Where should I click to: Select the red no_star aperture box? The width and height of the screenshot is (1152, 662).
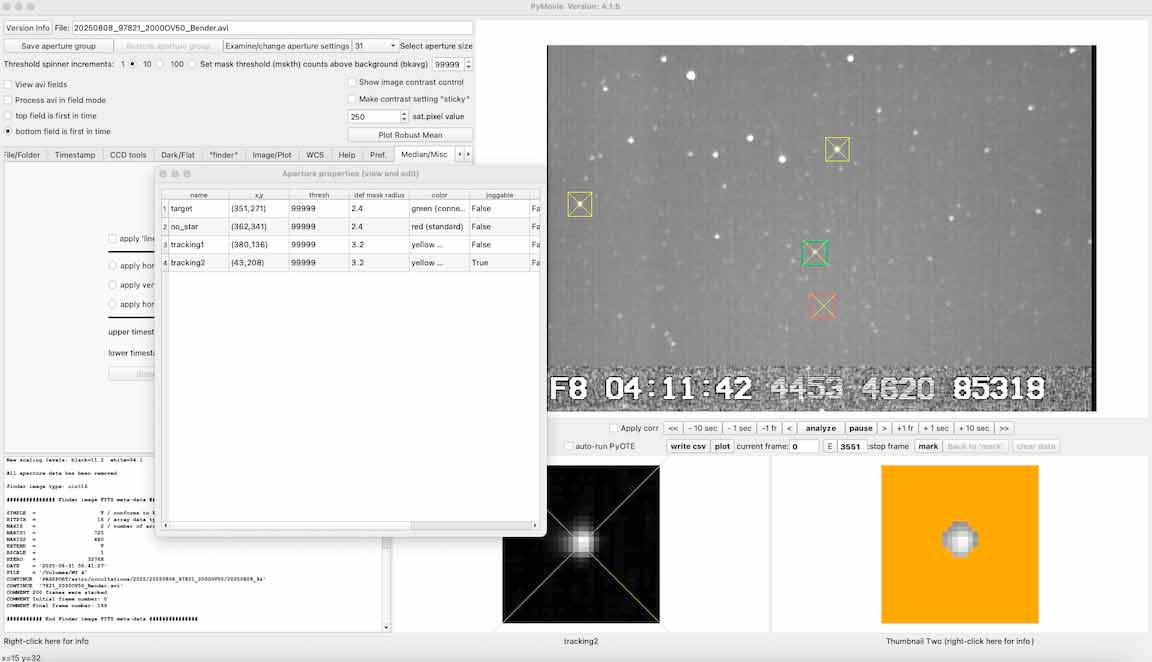pos(822,305)
